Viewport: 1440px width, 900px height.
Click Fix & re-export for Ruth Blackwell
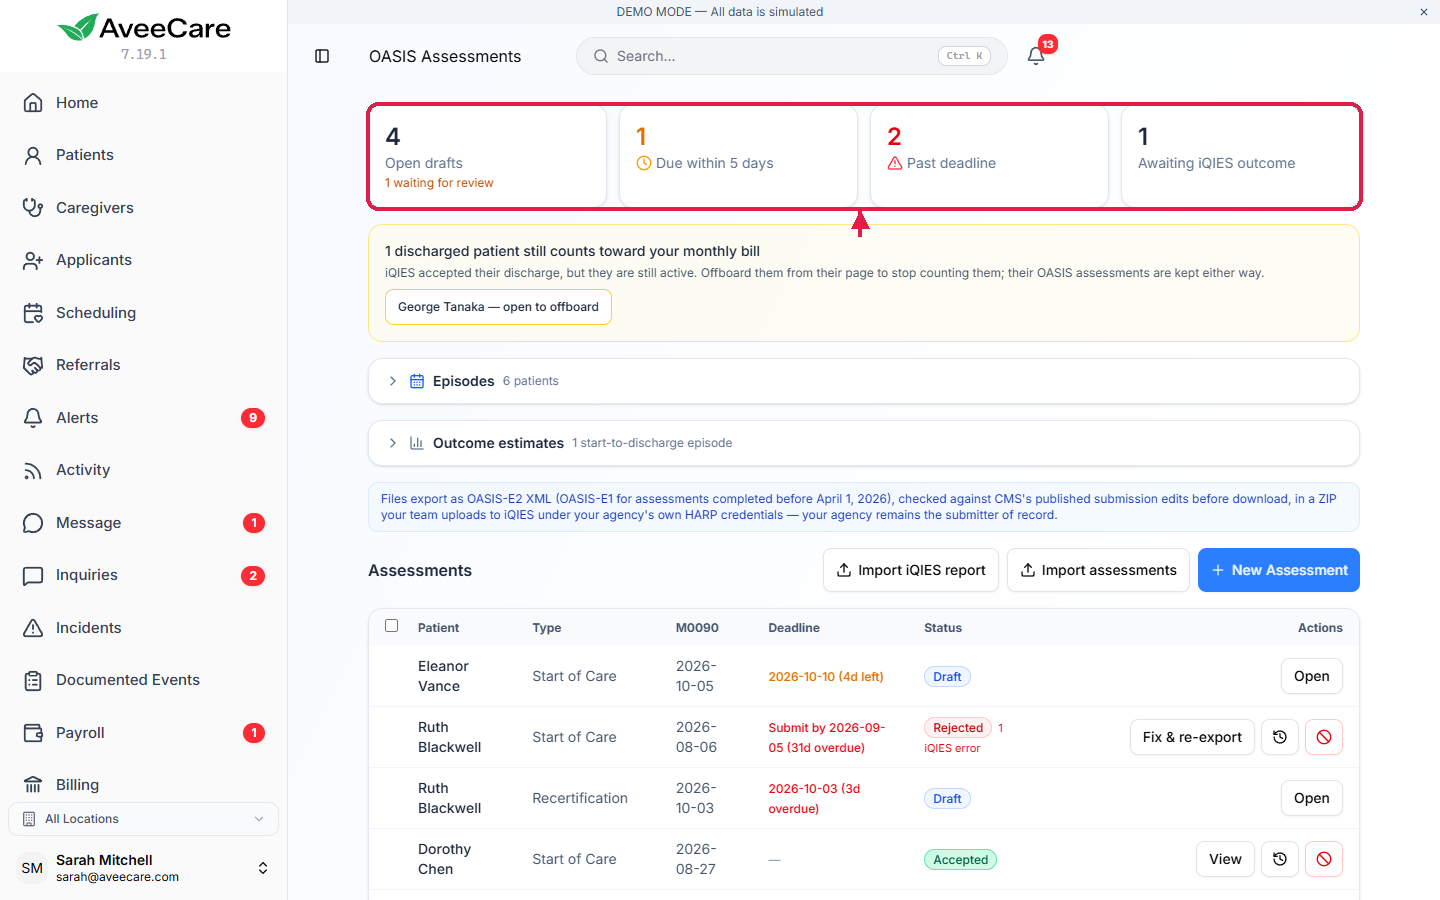pyautogui.click(x=1192, y=737)
